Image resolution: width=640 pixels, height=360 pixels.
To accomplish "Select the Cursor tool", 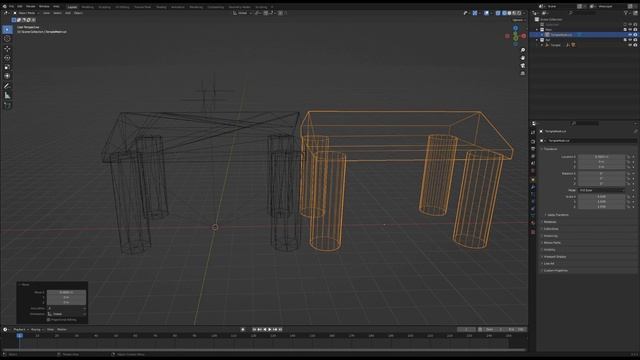I will (7, 39).
